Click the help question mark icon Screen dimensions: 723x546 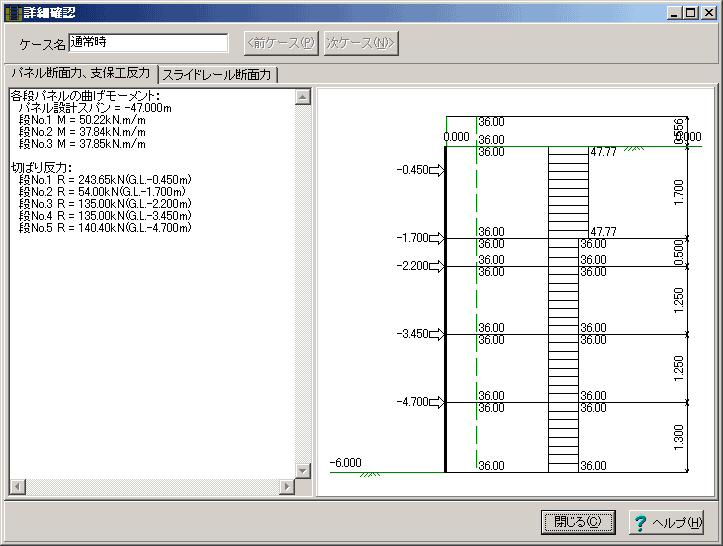point(641,523)
